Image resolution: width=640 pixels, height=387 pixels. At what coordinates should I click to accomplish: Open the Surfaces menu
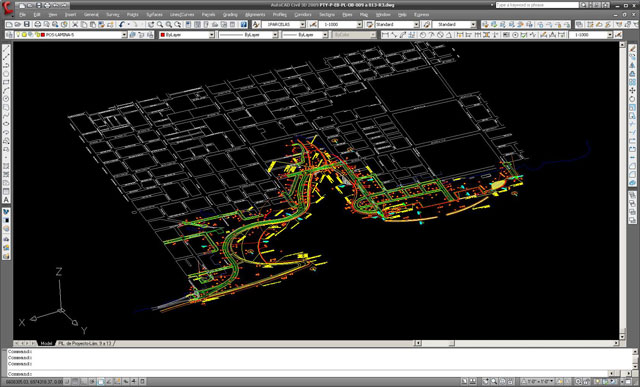pos(154,15)
